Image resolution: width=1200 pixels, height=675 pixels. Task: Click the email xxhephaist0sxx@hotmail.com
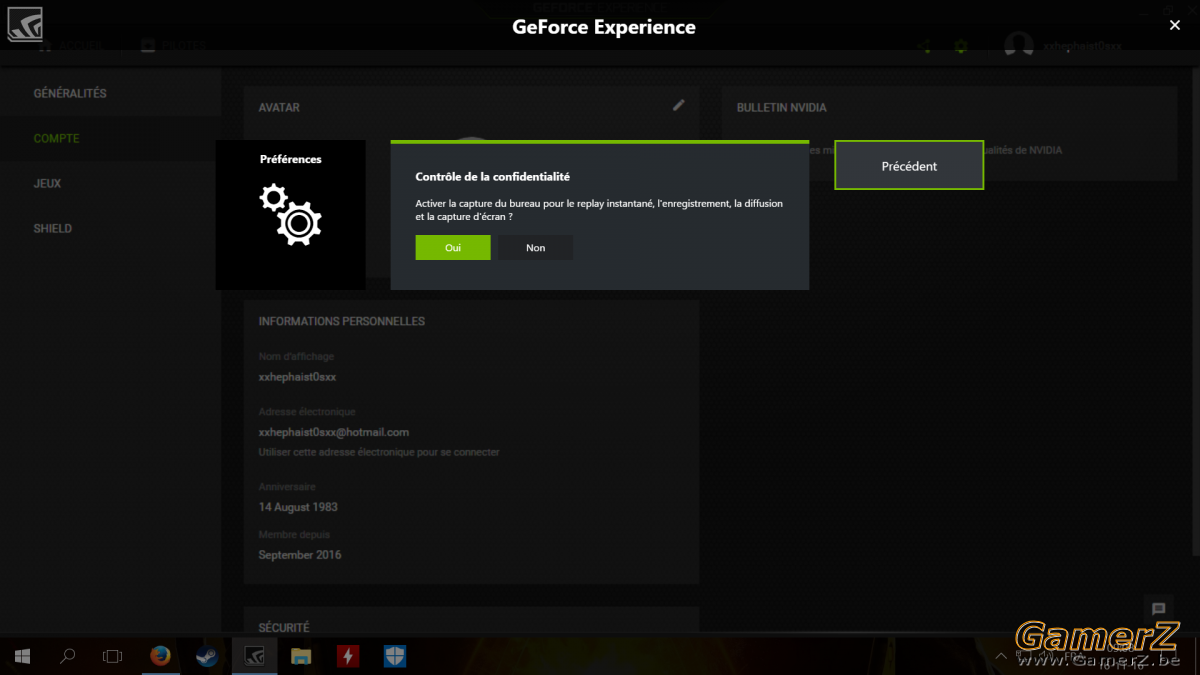[x=334, y=432]
